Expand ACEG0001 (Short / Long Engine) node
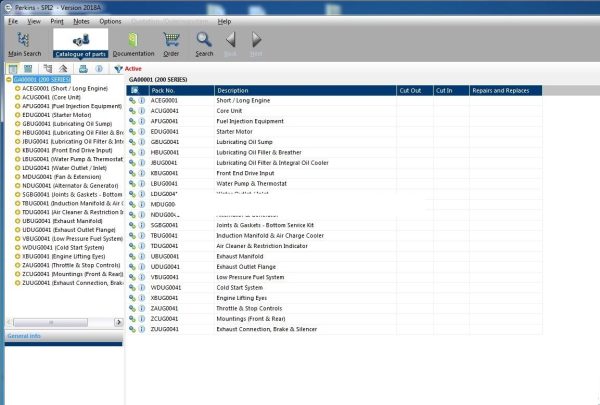This screenshot has width=600, height=405. click(x=17, y=88)
